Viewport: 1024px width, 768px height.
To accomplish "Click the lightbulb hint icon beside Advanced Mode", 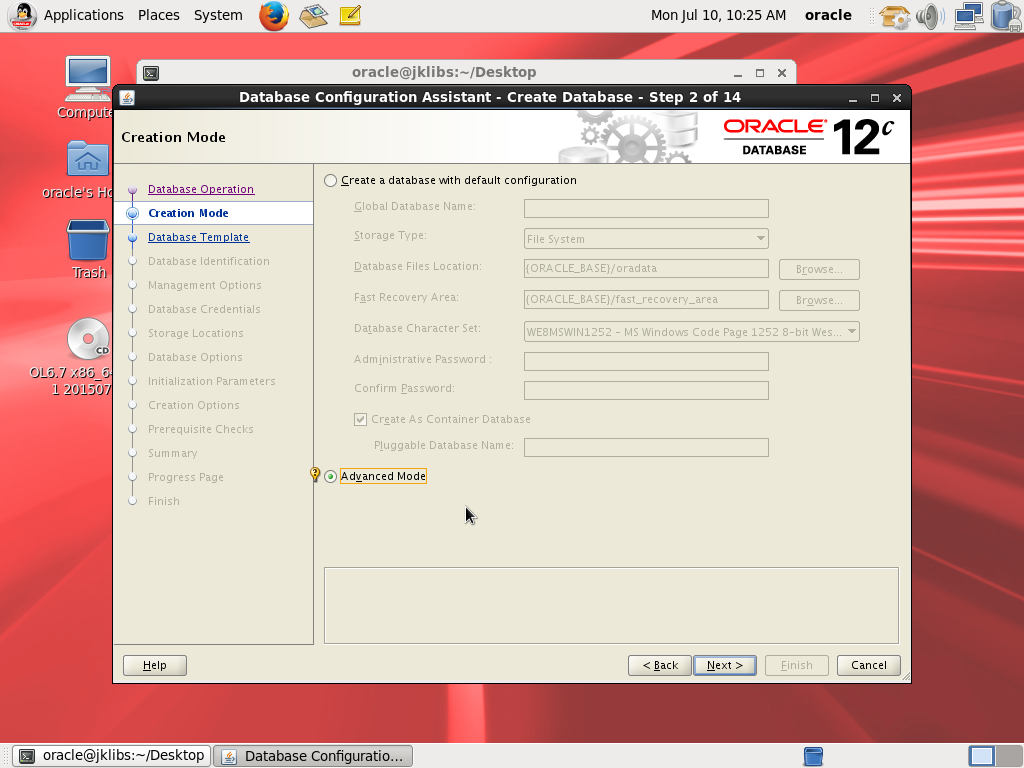I will pos(315,475).
